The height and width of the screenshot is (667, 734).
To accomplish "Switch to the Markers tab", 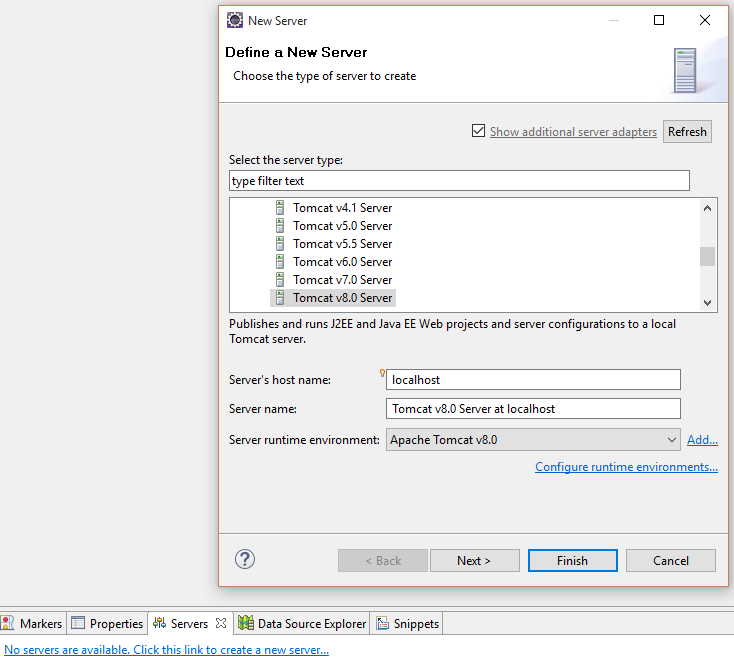I will [x=33, y=623].
